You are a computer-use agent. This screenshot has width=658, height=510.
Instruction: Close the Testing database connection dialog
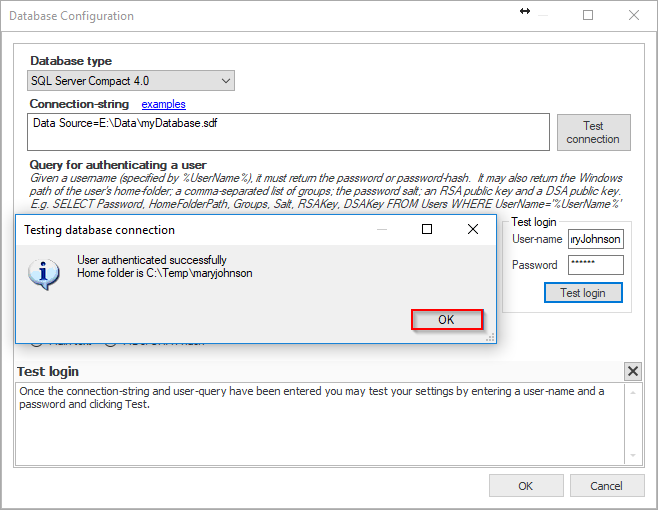473,230
